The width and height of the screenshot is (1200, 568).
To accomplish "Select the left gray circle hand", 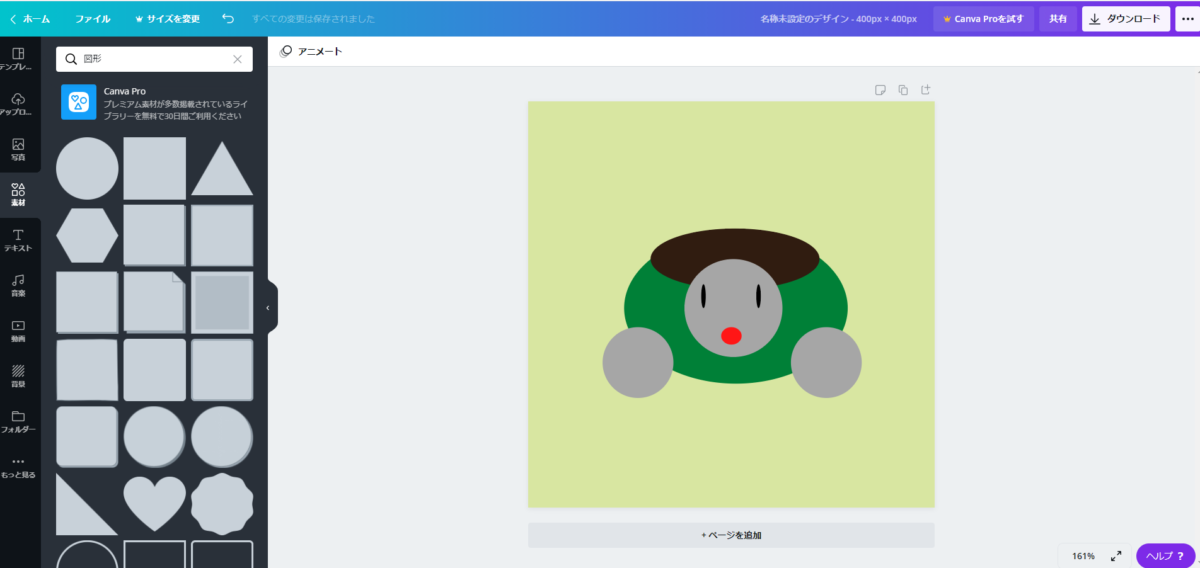I will coord(638,362).
